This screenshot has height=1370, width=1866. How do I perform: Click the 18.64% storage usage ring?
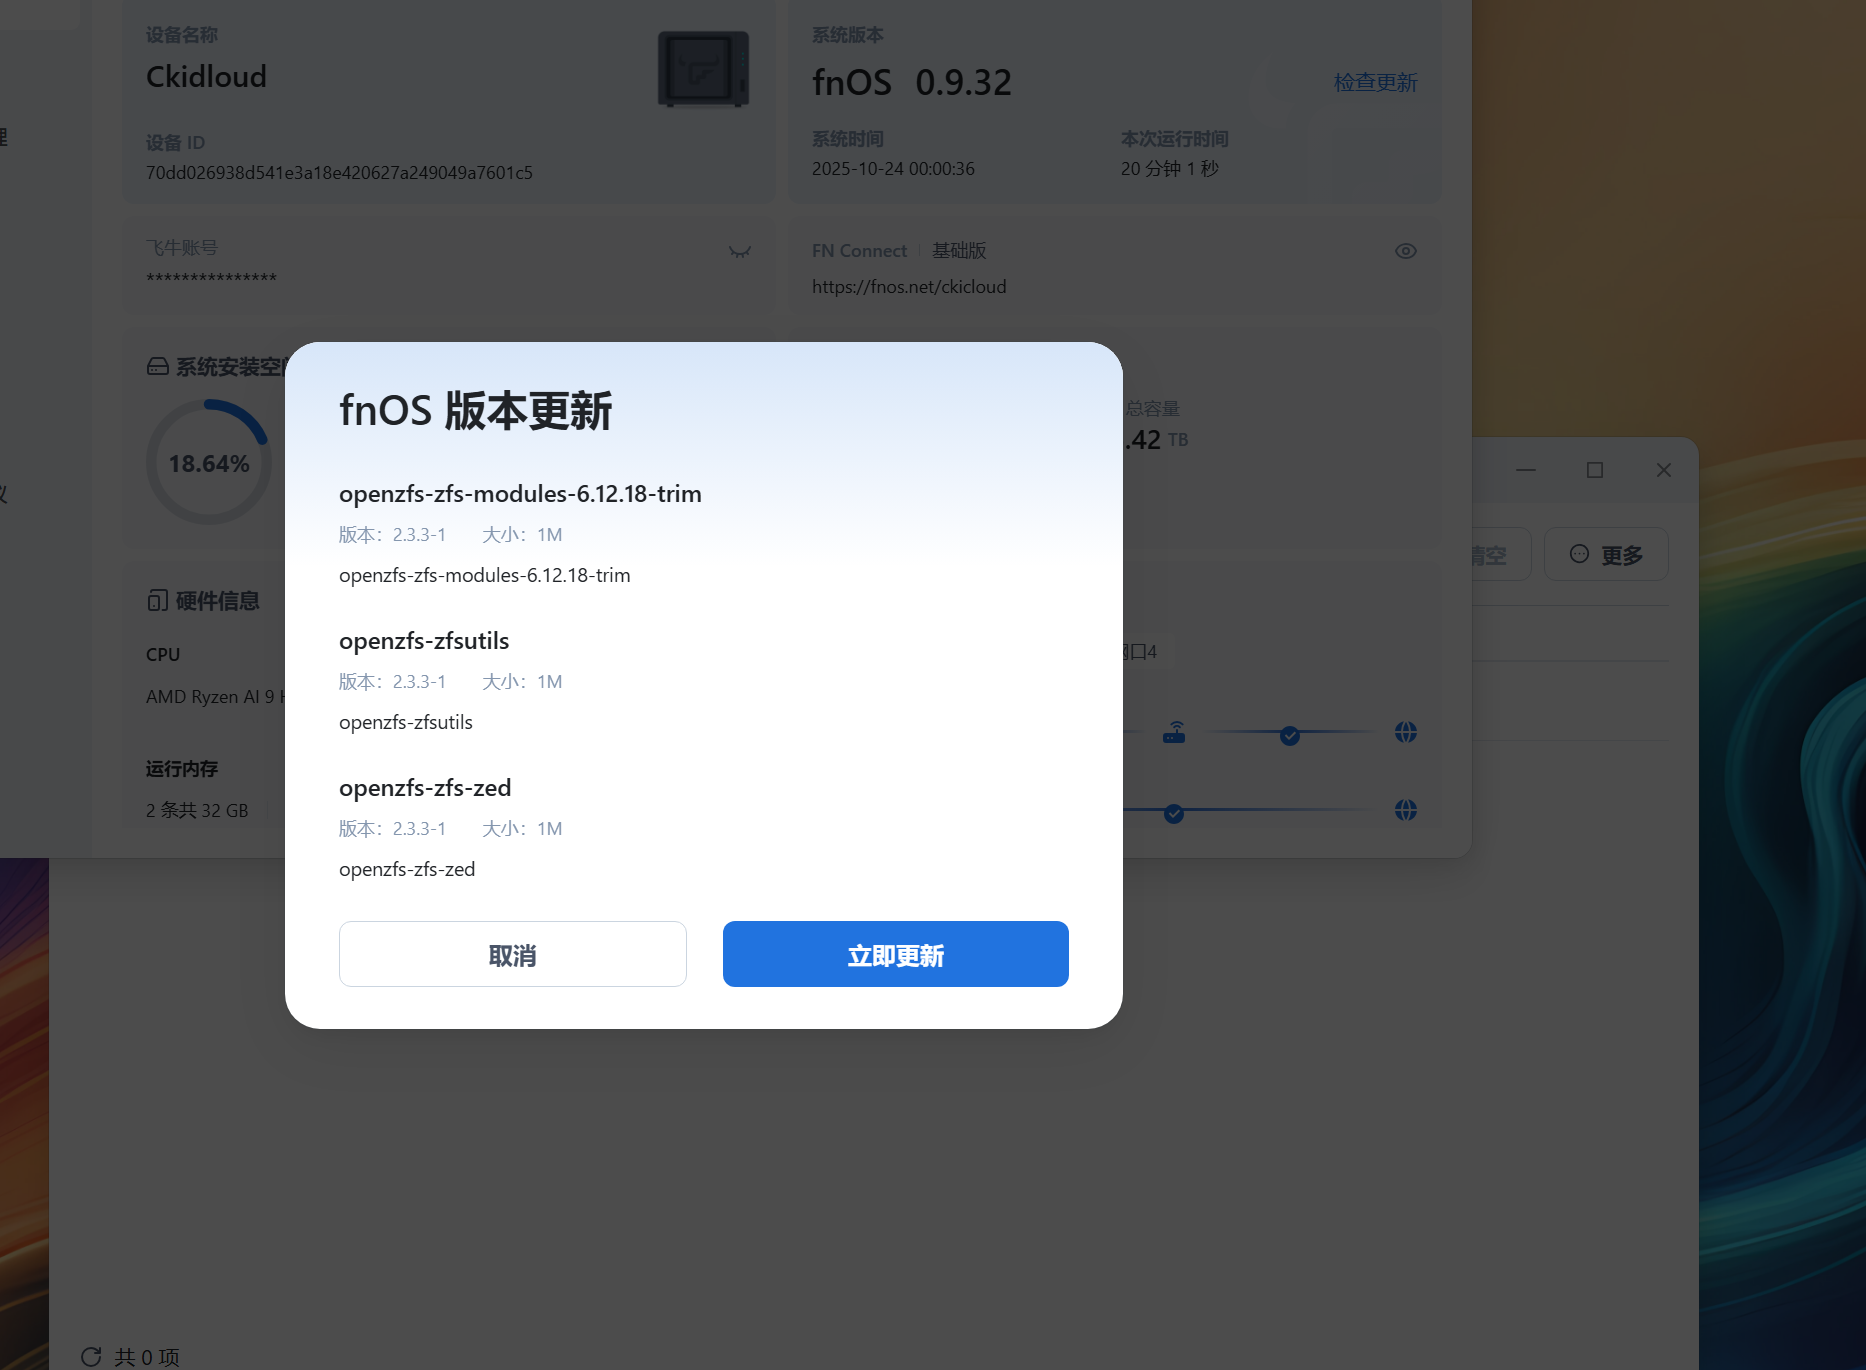point(209,462)
